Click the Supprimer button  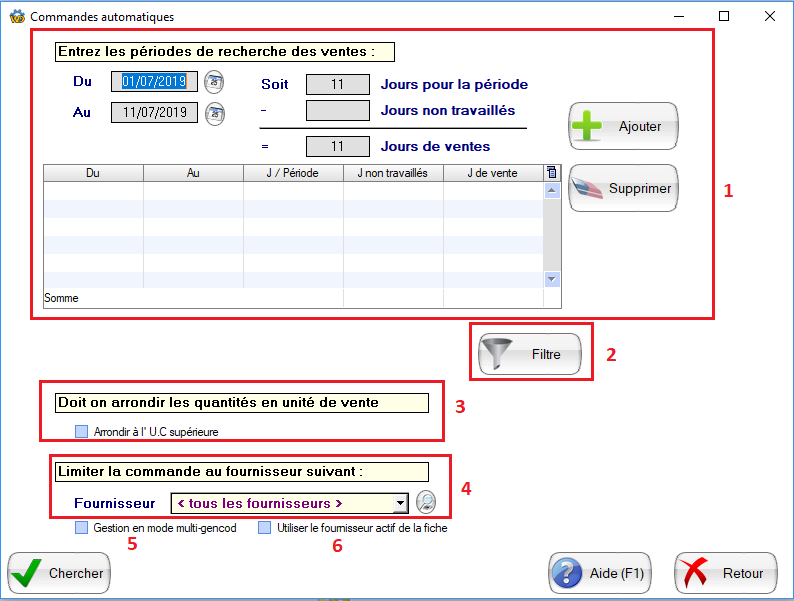(x=623, y=188)
